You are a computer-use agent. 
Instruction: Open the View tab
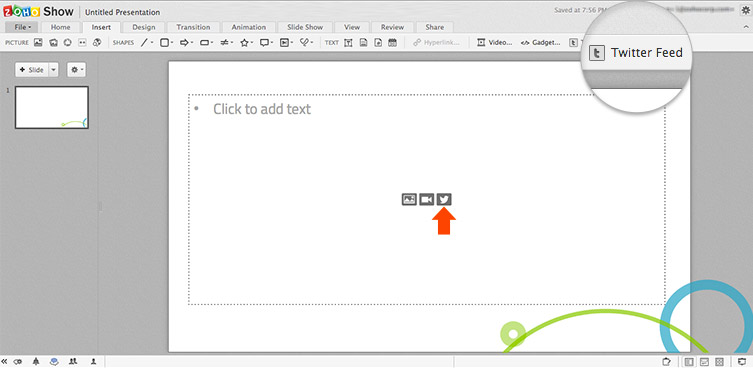[352, 27]
